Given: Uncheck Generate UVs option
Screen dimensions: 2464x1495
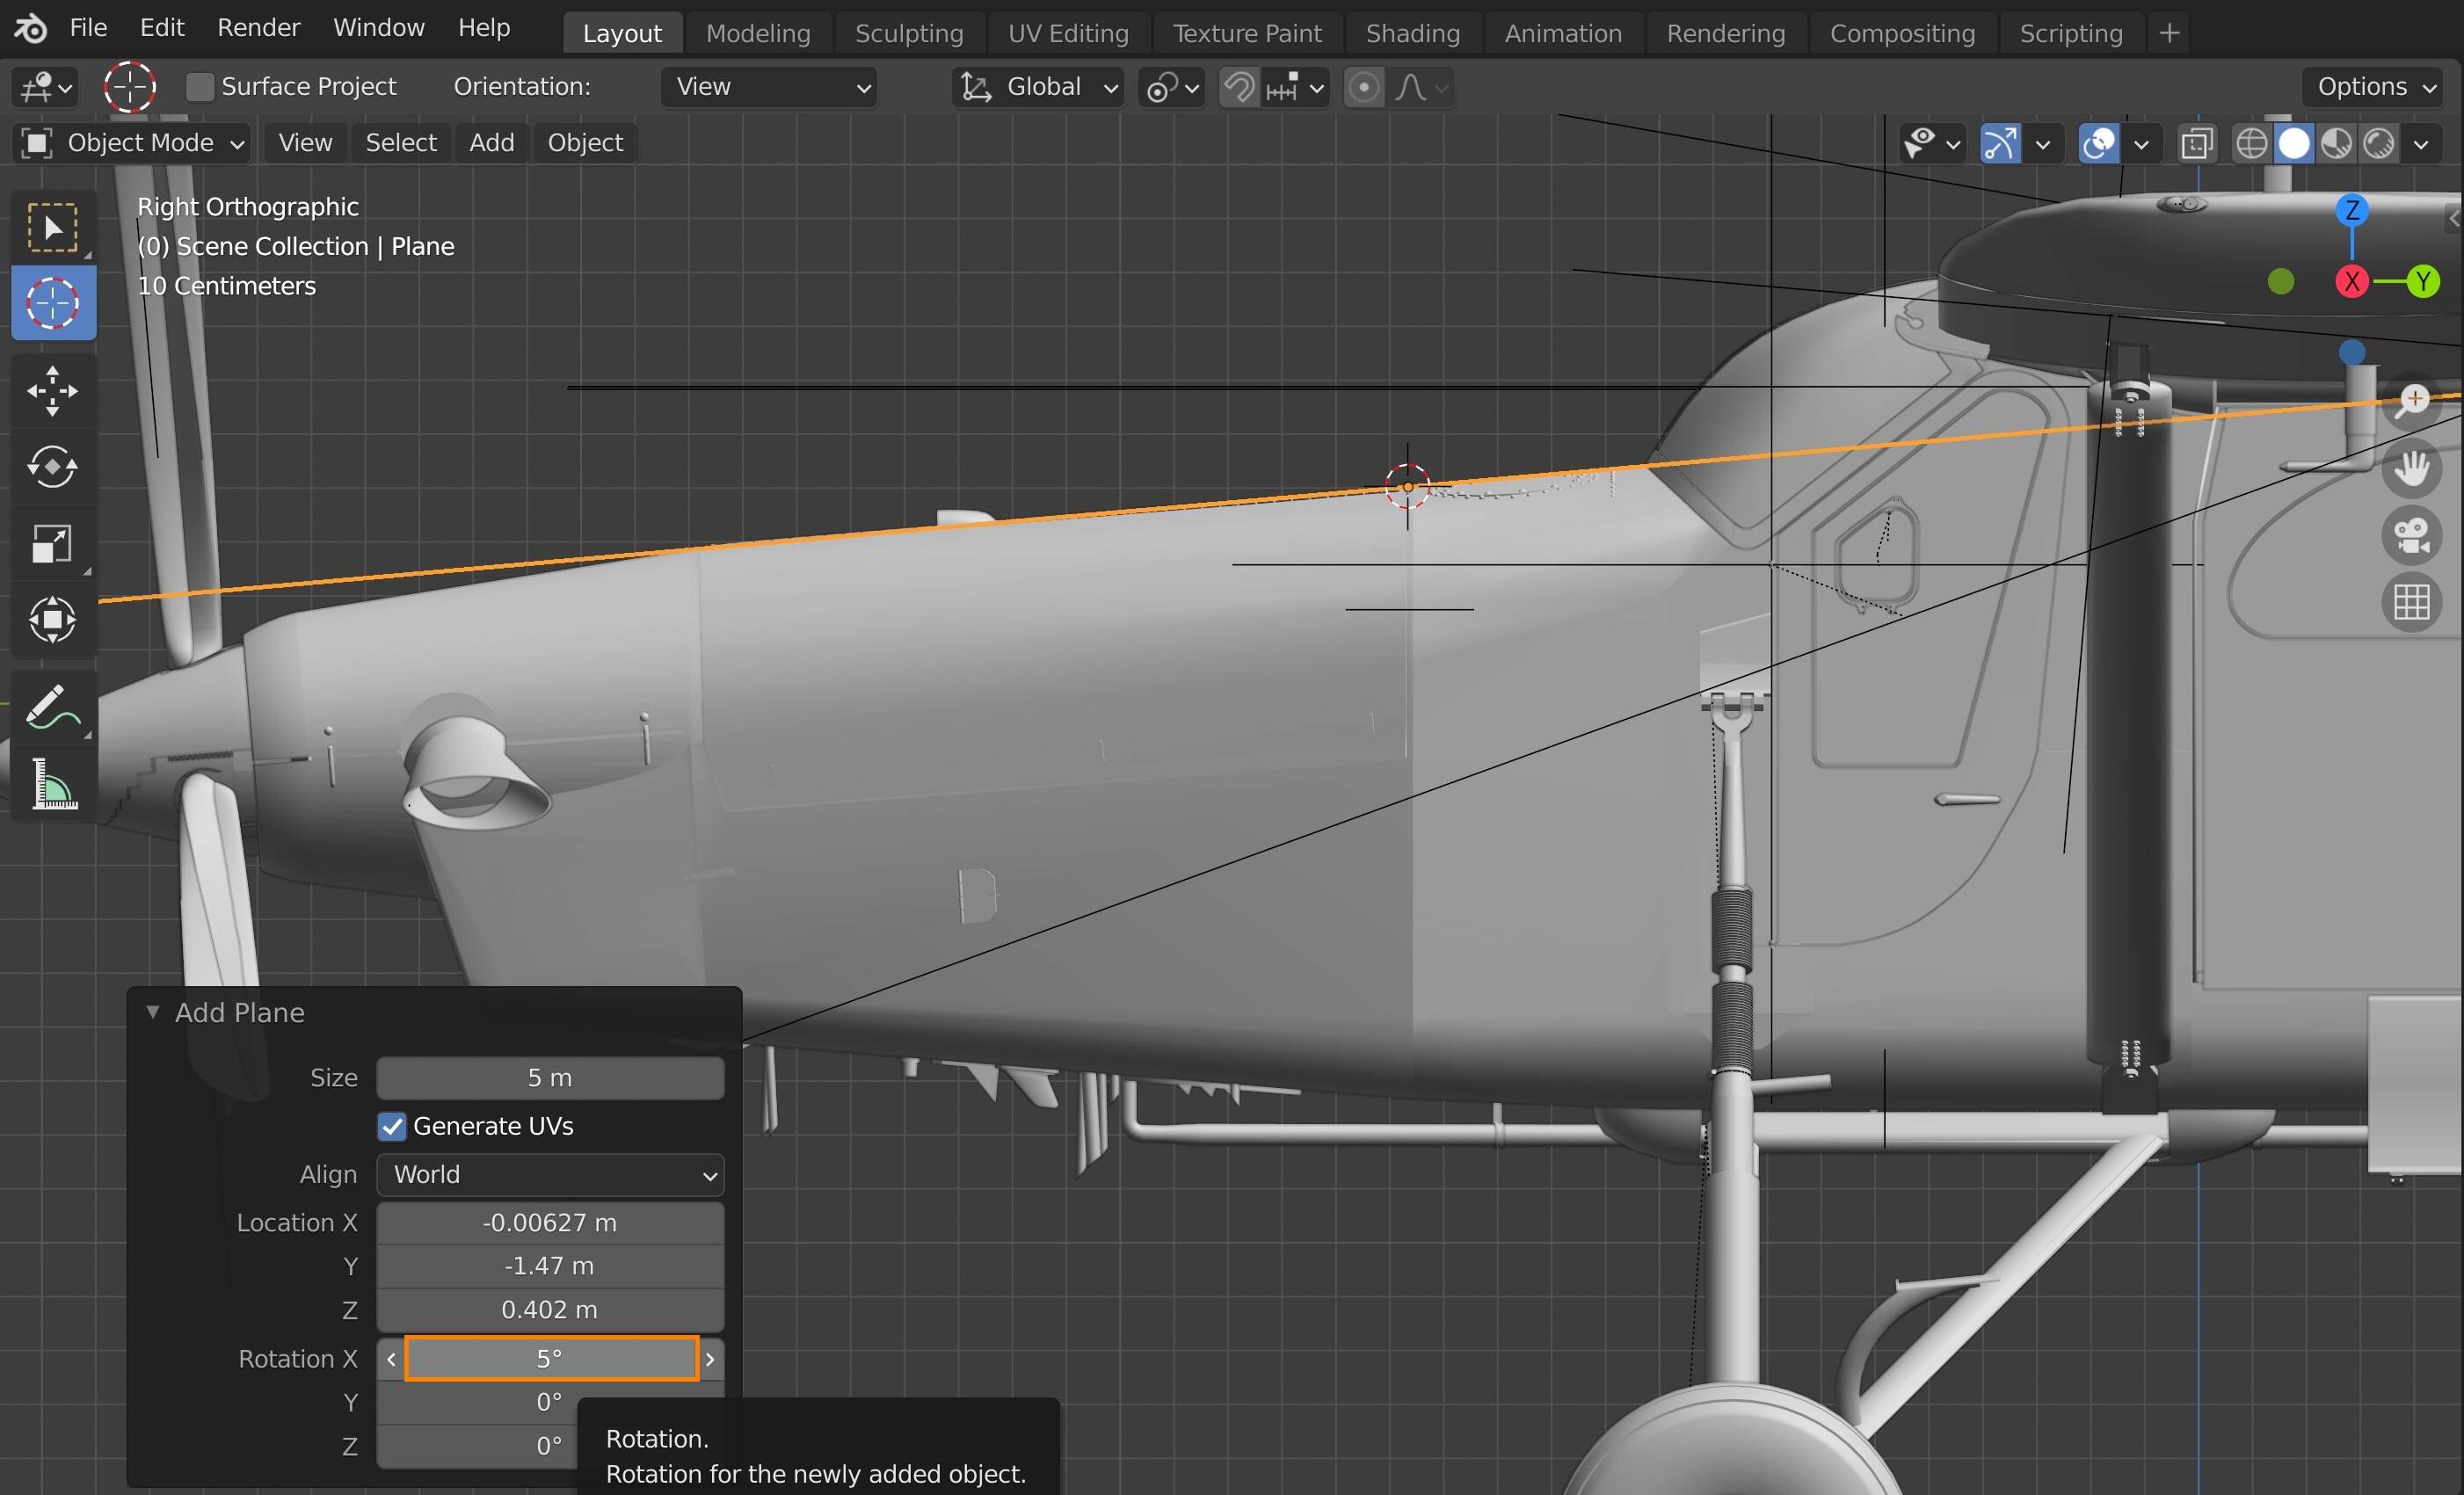Looking at the screenshot, I should (x=392, y=1127).
